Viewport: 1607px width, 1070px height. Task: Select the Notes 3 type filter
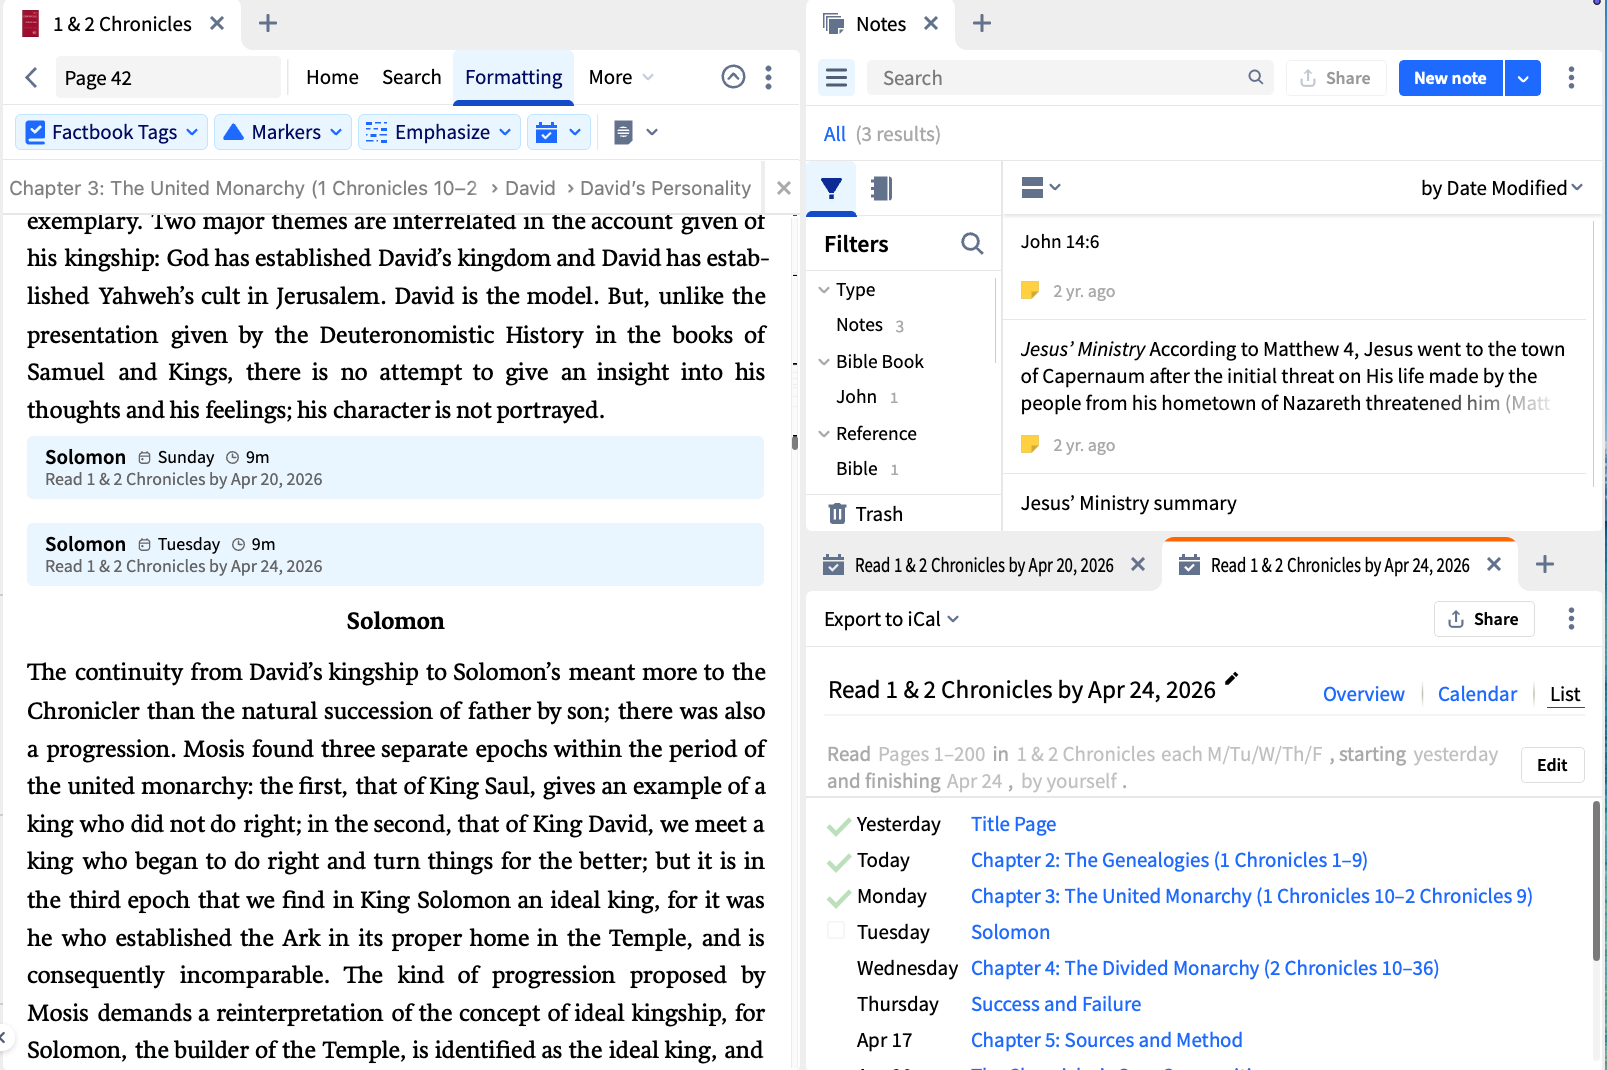[x=869, y=325]
